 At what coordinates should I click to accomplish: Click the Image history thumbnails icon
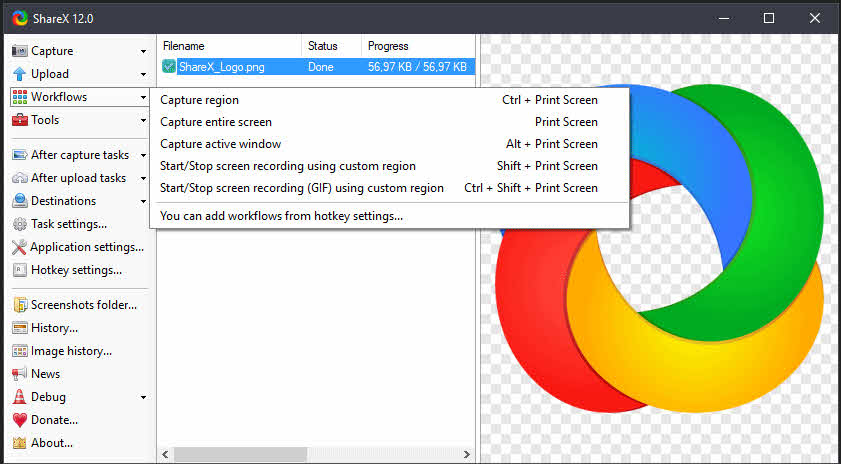click(x=19, y=351)
